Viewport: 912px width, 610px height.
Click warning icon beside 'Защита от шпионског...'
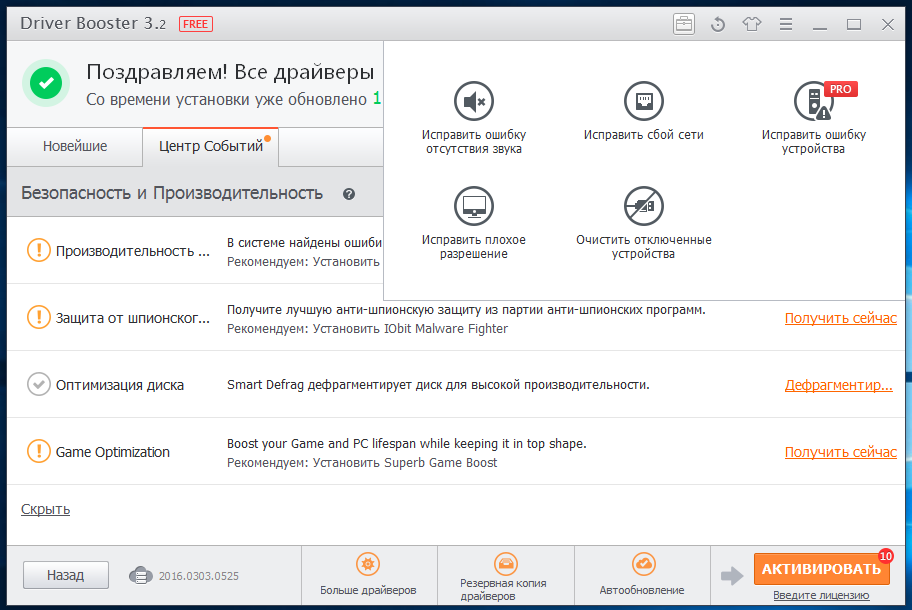pos(39,318)
